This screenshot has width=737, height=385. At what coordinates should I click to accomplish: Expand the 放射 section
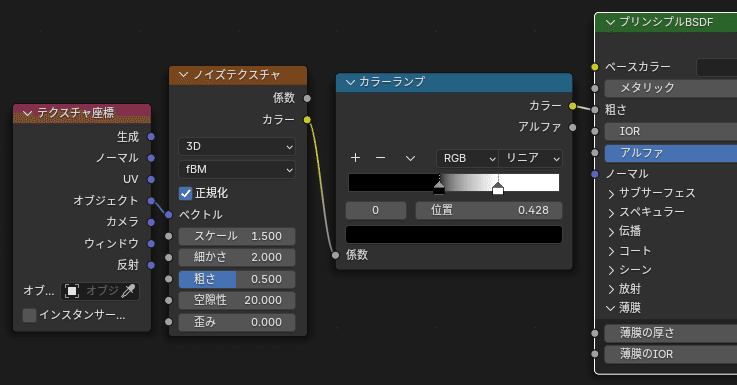click(611, 289)
